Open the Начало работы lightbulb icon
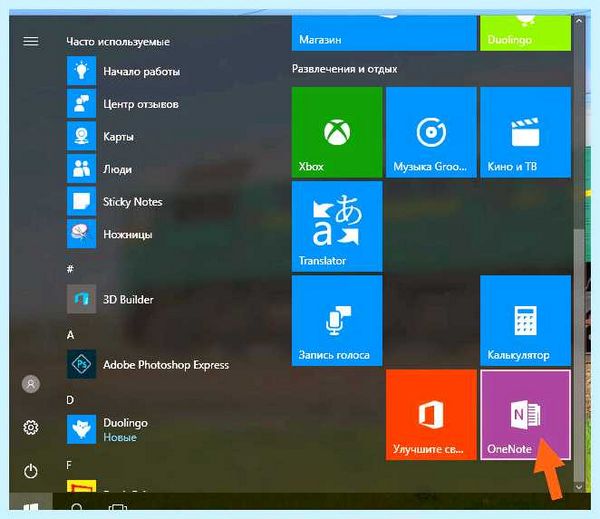The image size is (600, 519). coord(81,71)
